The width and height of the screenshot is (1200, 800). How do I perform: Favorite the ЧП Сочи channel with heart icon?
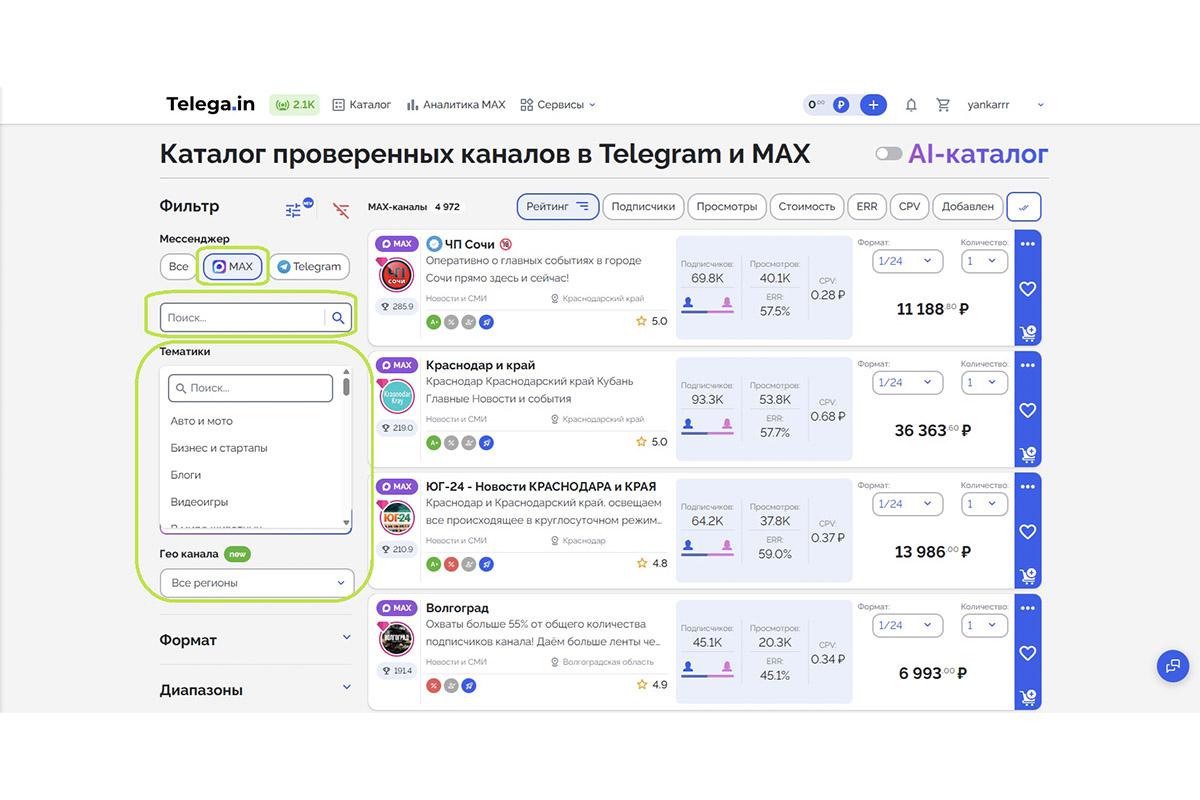pyautogui.click(x=1027, y=288)
